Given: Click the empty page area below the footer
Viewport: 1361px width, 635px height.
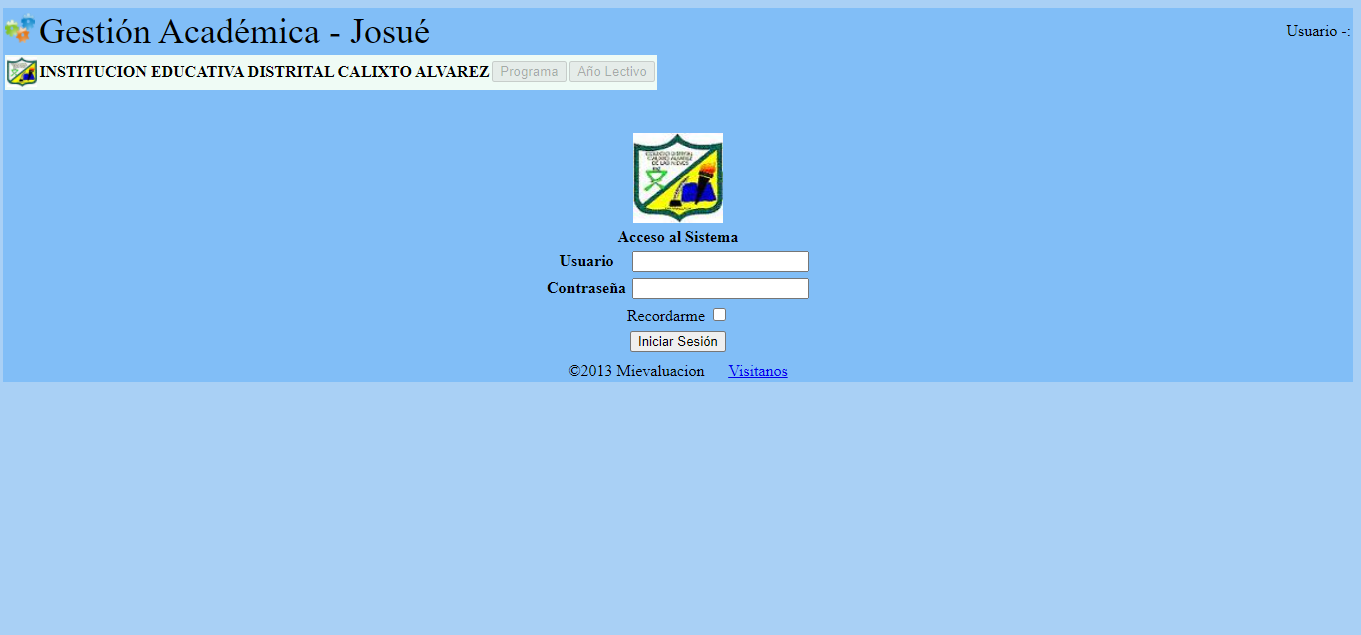Looking at the screenshot, I should [x=680, y=500].
